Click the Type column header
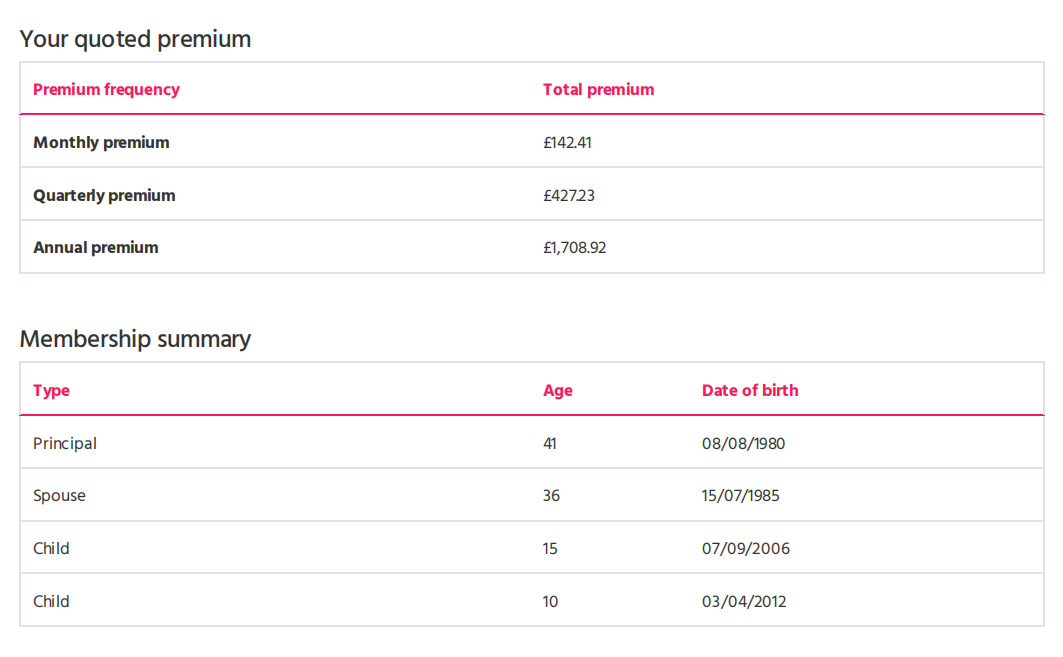Viewport: 1063px width, 657px height. (52, 391)
